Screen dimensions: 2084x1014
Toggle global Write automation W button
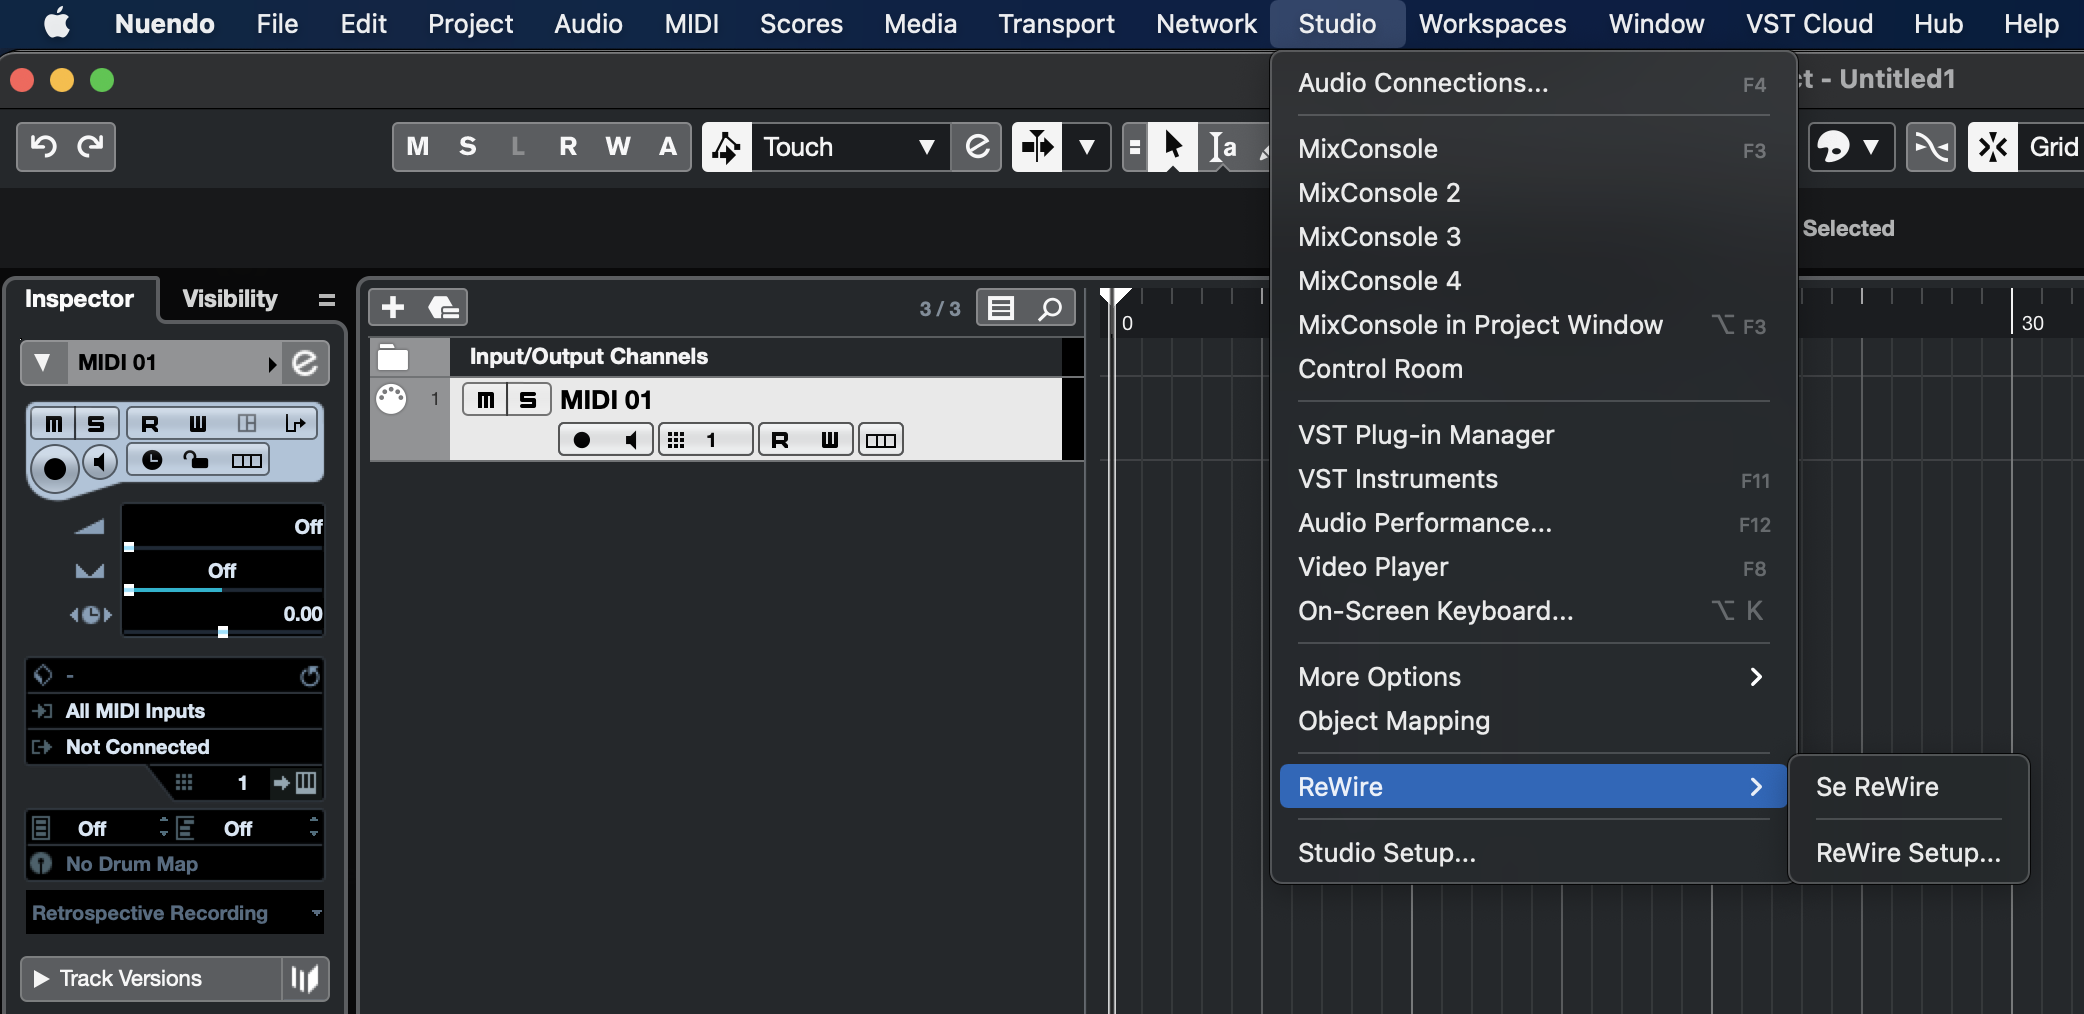pos(617,147)
